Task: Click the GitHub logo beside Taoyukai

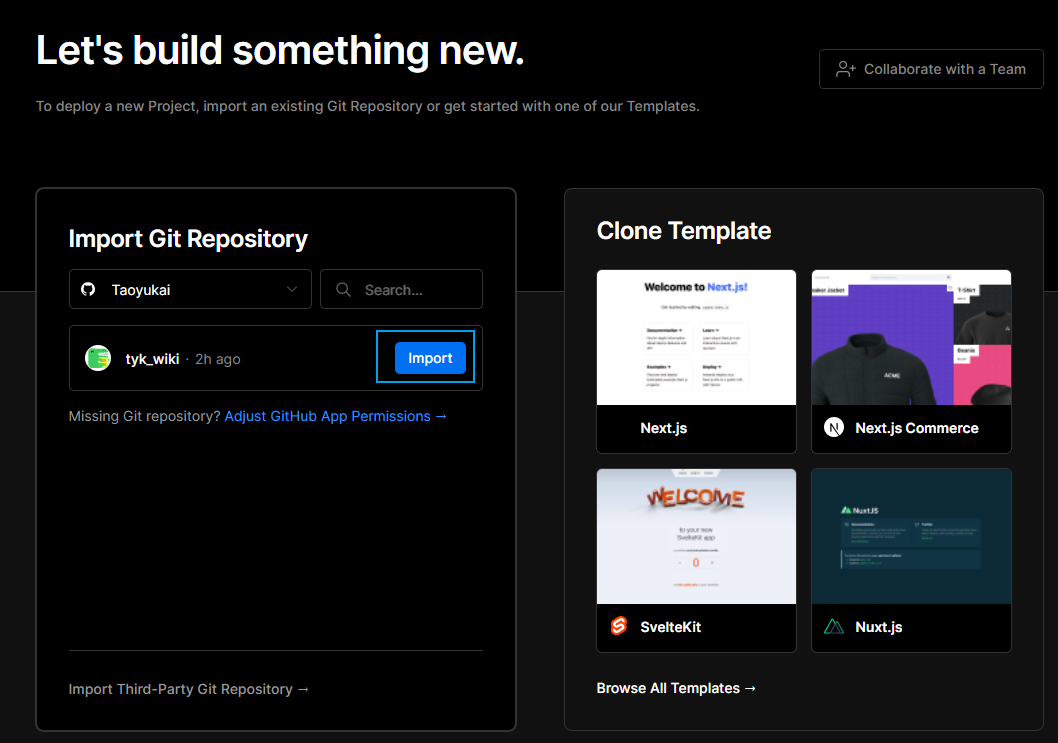Action: point(88,290)
